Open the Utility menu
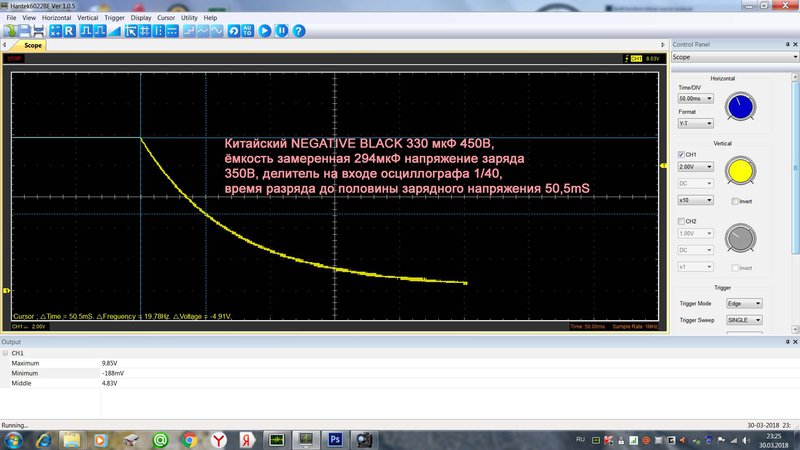The width and height of the screenshot is (800, 450). [x=189, y=17]
